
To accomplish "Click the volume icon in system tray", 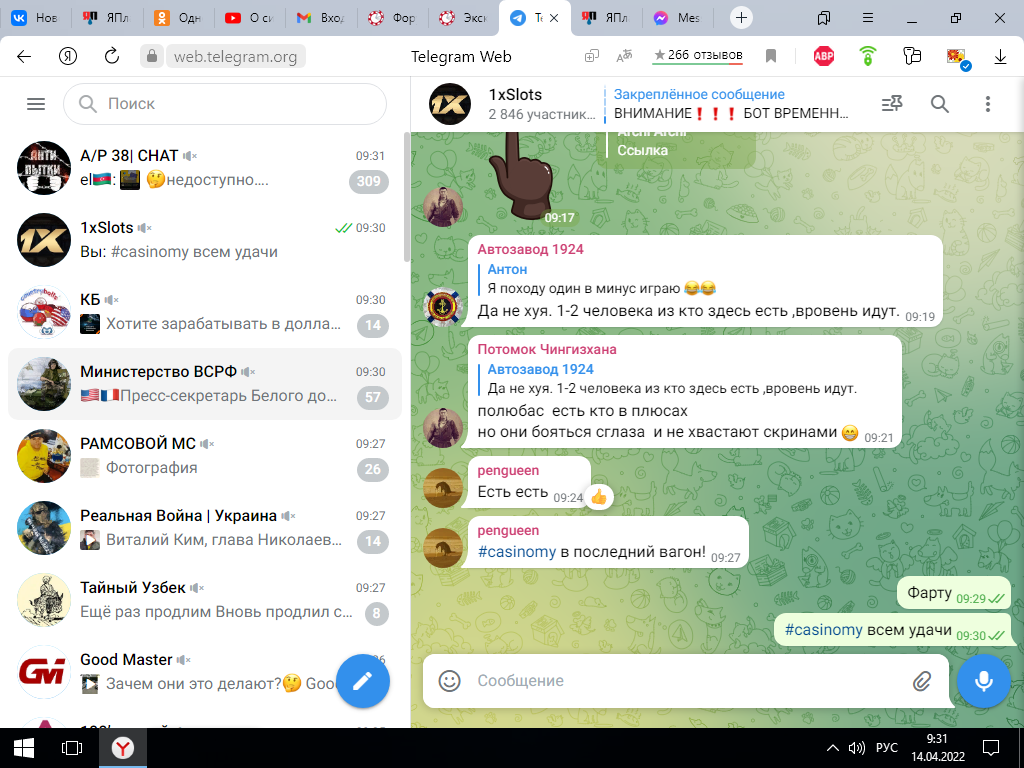I will (856, 748).
